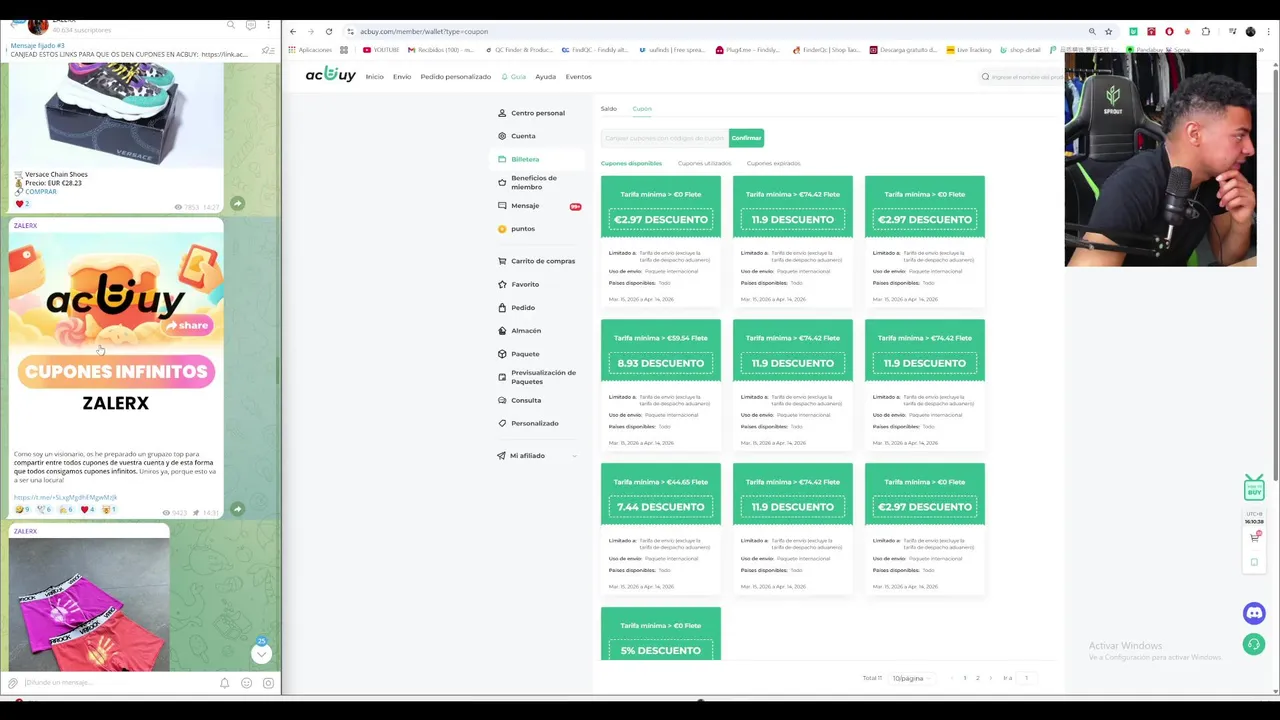
Task: Open the Eventos menu item
Action: click(x=578, y=77)
